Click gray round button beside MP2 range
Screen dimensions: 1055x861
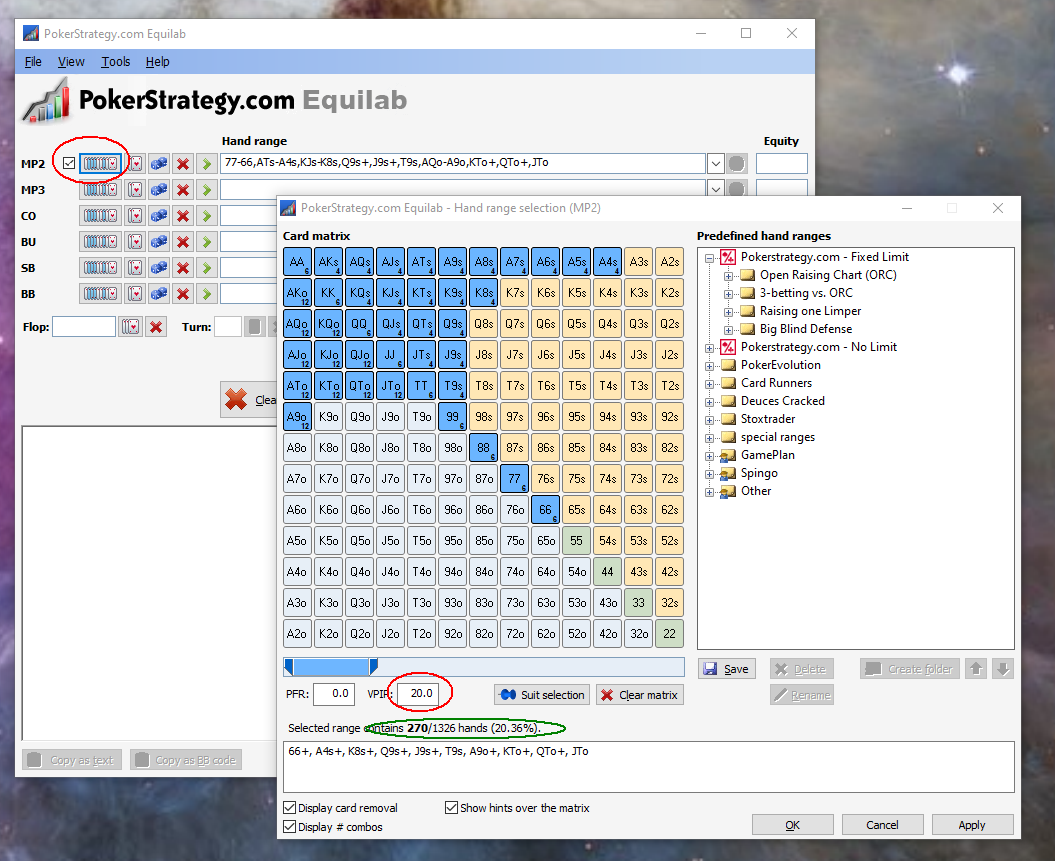pyautogui.click(x=737, y=163)
